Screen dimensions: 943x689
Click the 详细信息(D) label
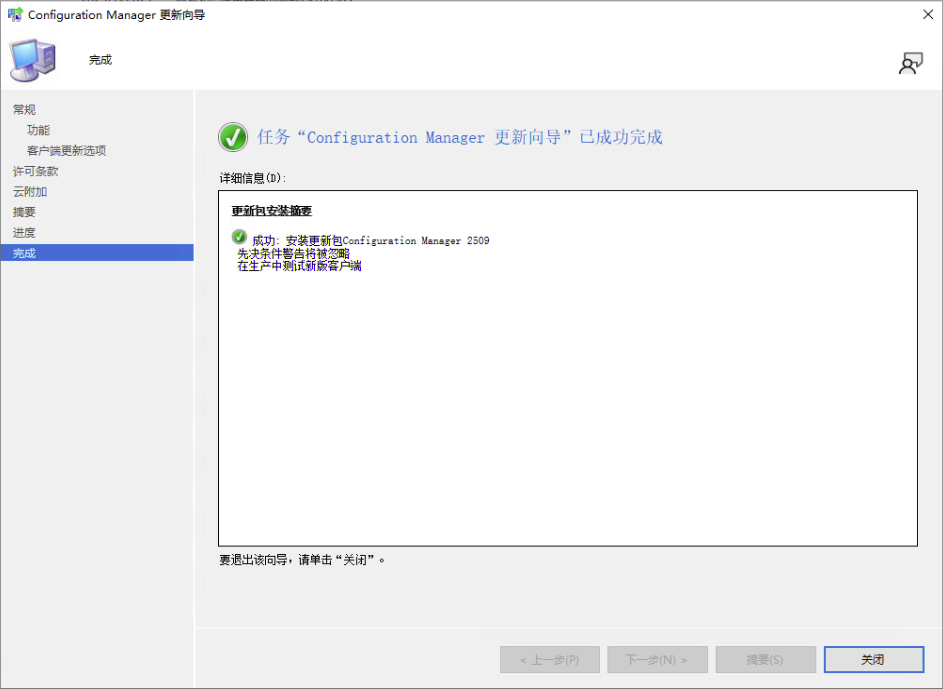[253, 178]
